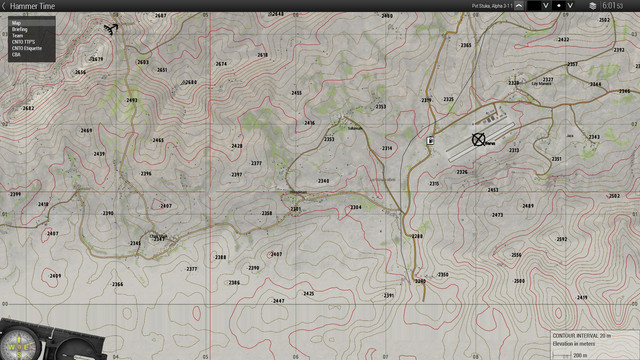
Task: Click the compass in the corner
Action: pos(19,345)
